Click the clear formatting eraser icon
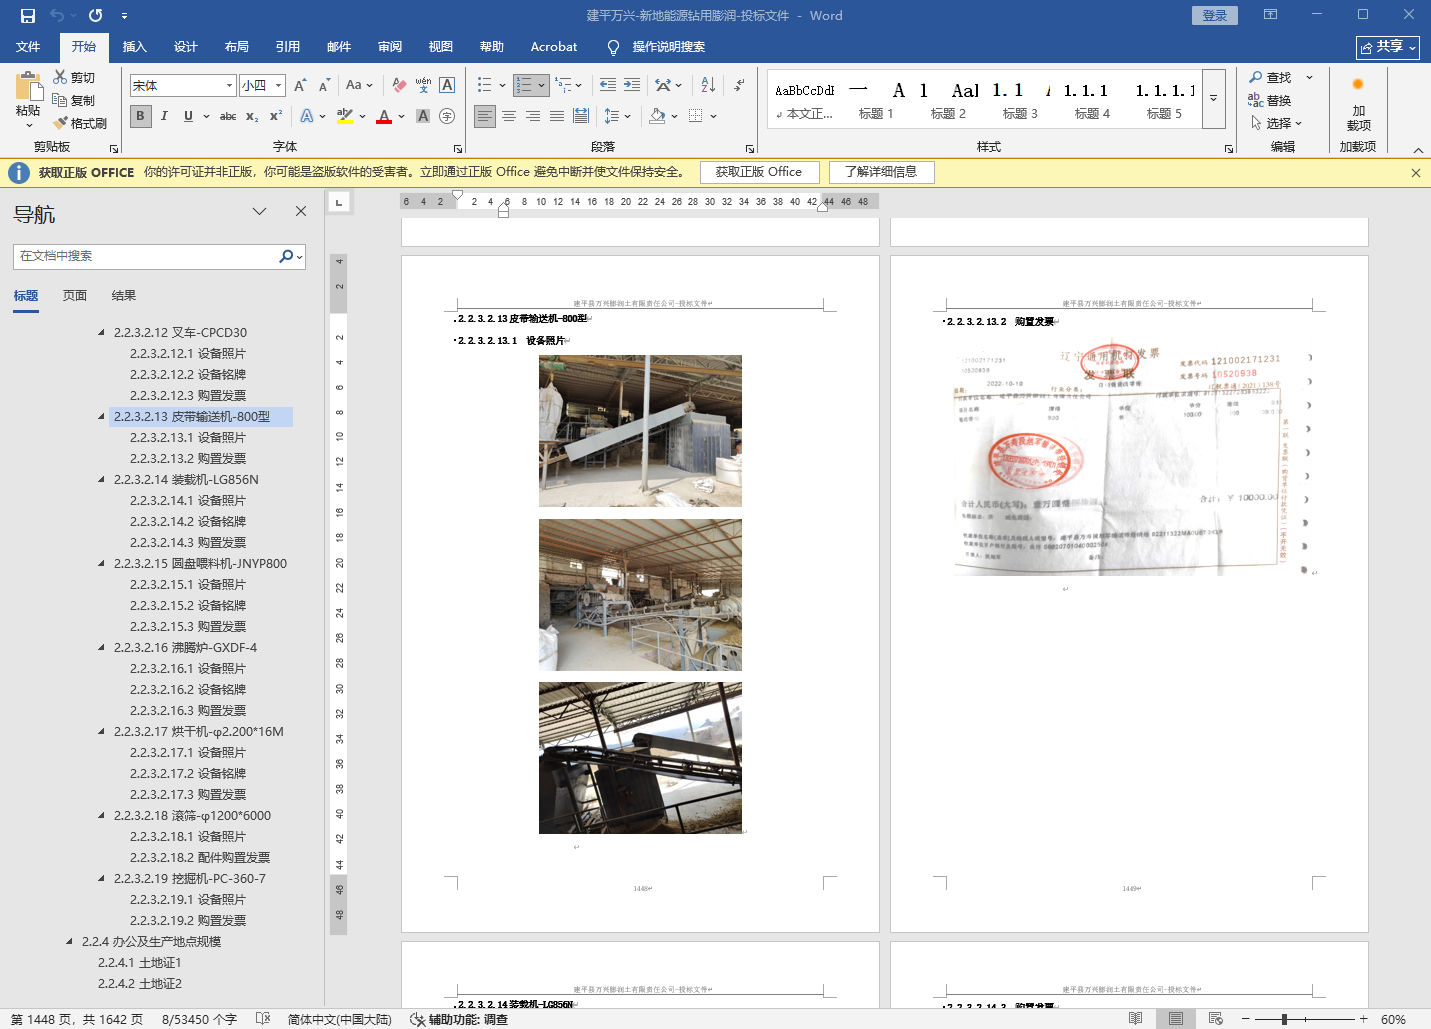Screen dimensions: 1431x1029 [x=399, y=86]
